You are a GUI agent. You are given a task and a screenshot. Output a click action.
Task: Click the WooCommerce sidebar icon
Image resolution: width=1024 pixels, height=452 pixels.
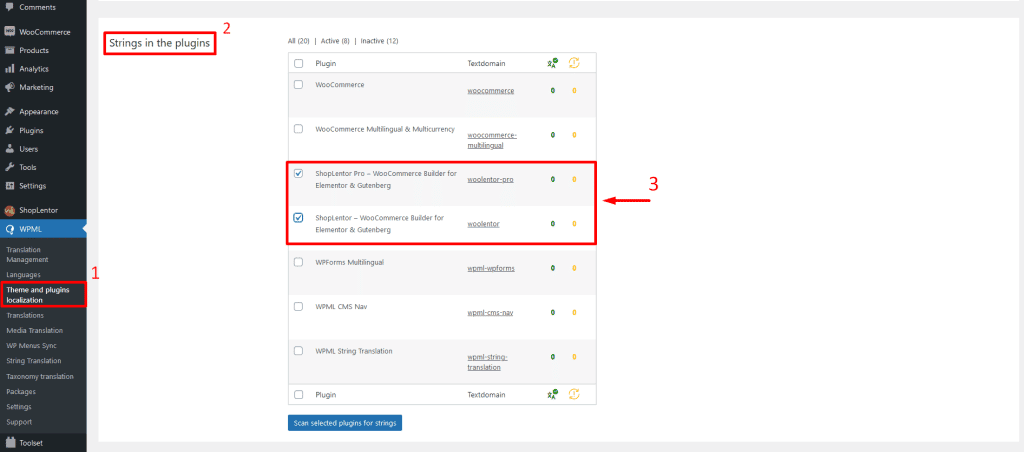9,31
